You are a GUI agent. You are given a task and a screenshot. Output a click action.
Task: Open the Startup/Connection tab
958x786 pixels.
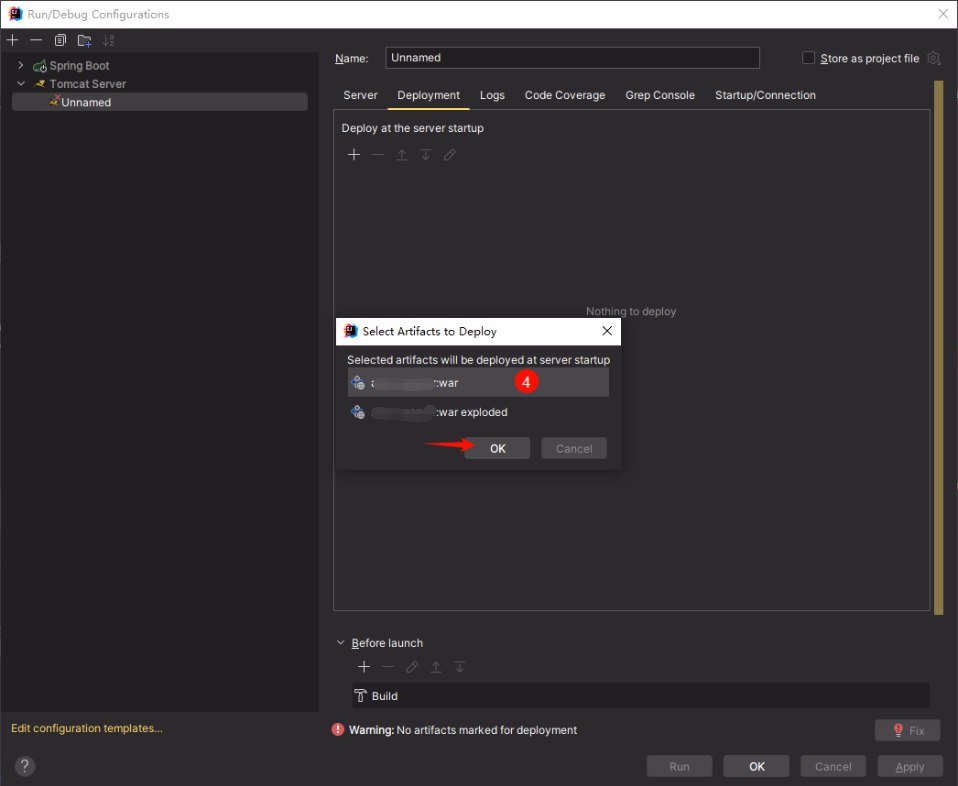[765, 95]
